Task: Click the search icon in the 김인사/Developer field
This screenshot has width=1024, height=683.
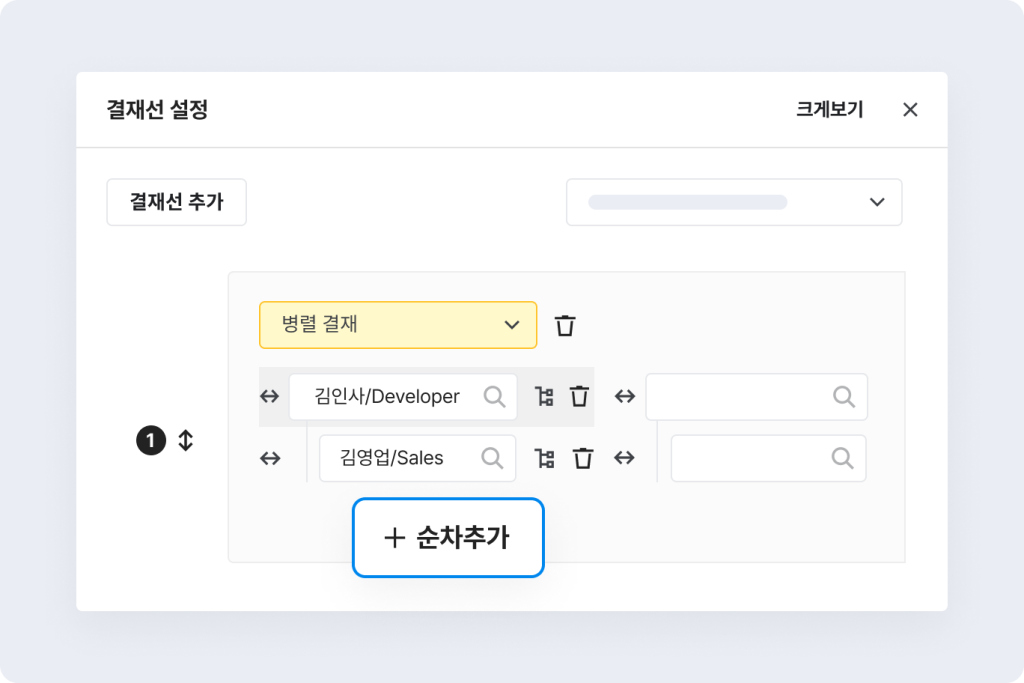Action: [494, 397]
